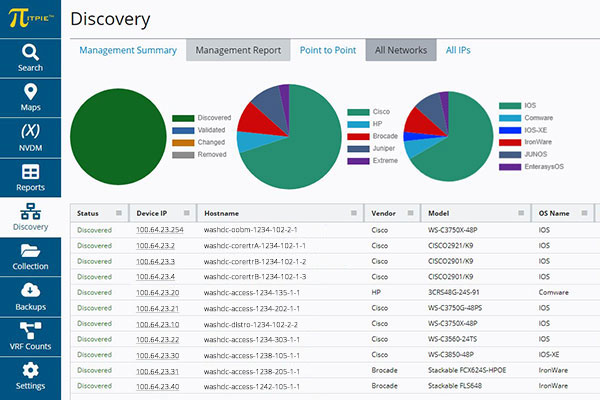Select model cell CISCO2921/K9
The height and width of the screenshot is (400, 600).
tap(450, 245)
